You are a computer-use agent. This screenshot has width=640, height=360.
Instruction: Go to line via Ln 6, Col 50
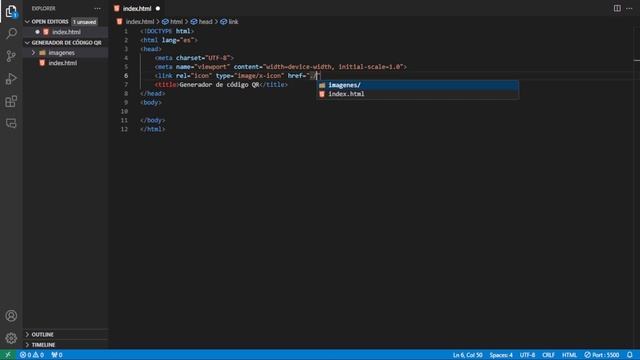(x=467, y=355)
